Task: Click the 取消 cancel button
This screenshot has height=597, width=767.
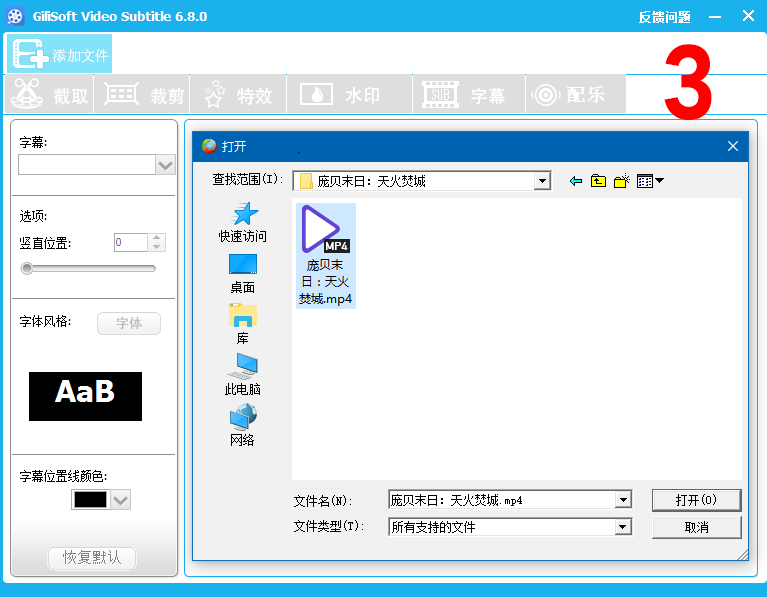Action: [x=696, y=527]
